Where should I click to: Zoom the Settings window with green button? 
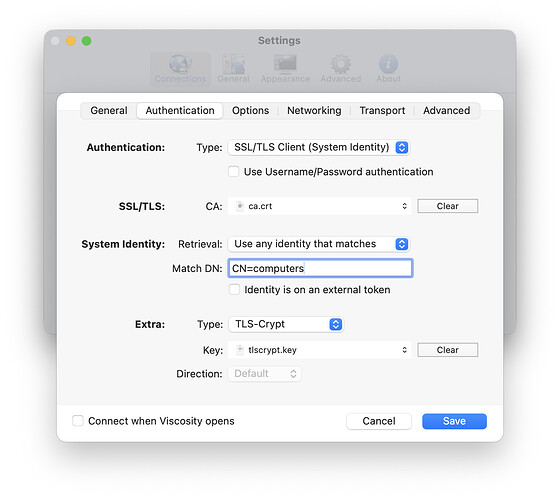(x=86, y=41)
